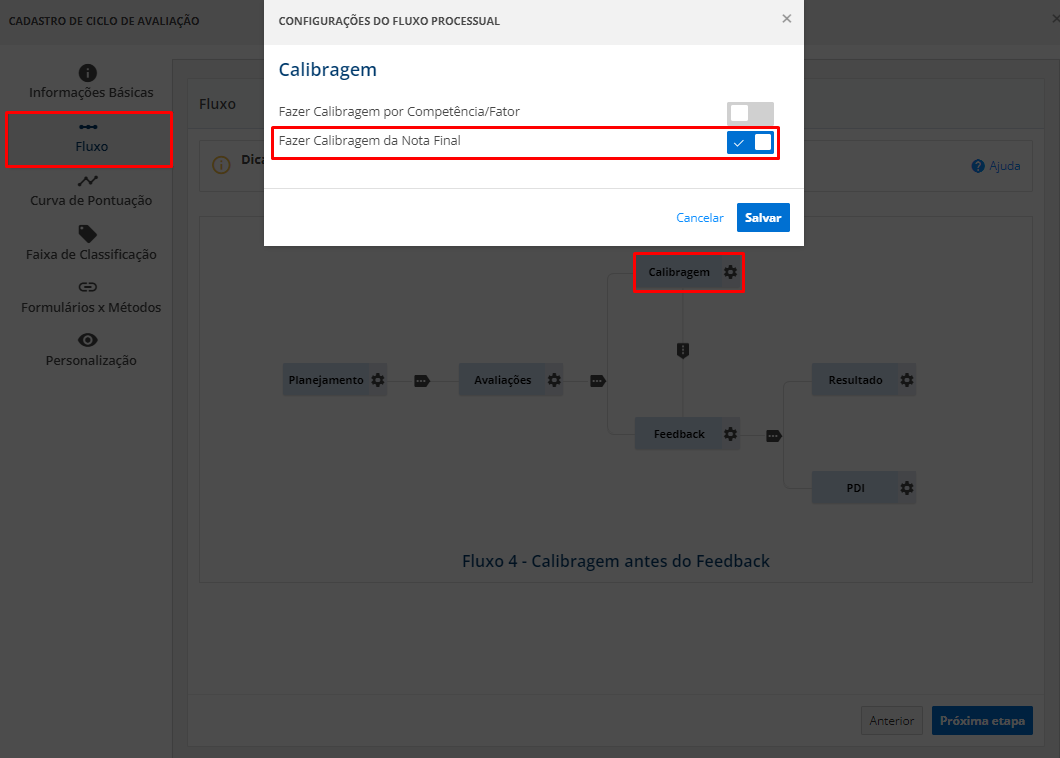Screen dimensions: 1060x758
Task: Go to the Informações Básicas section
Action: [x=90, y=83]
